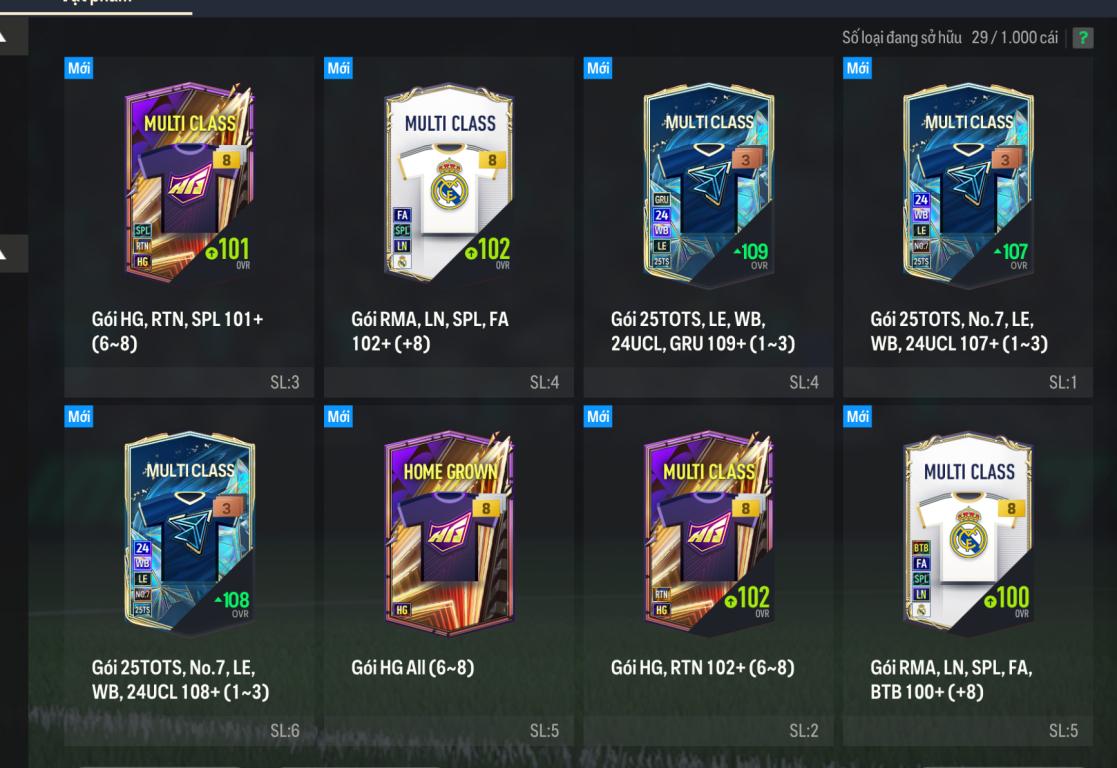Viewport: 1117px width, 768px height.
Task: Click the label Gói HG, RTN 102+ (6~8)
Action: (702, 668)
